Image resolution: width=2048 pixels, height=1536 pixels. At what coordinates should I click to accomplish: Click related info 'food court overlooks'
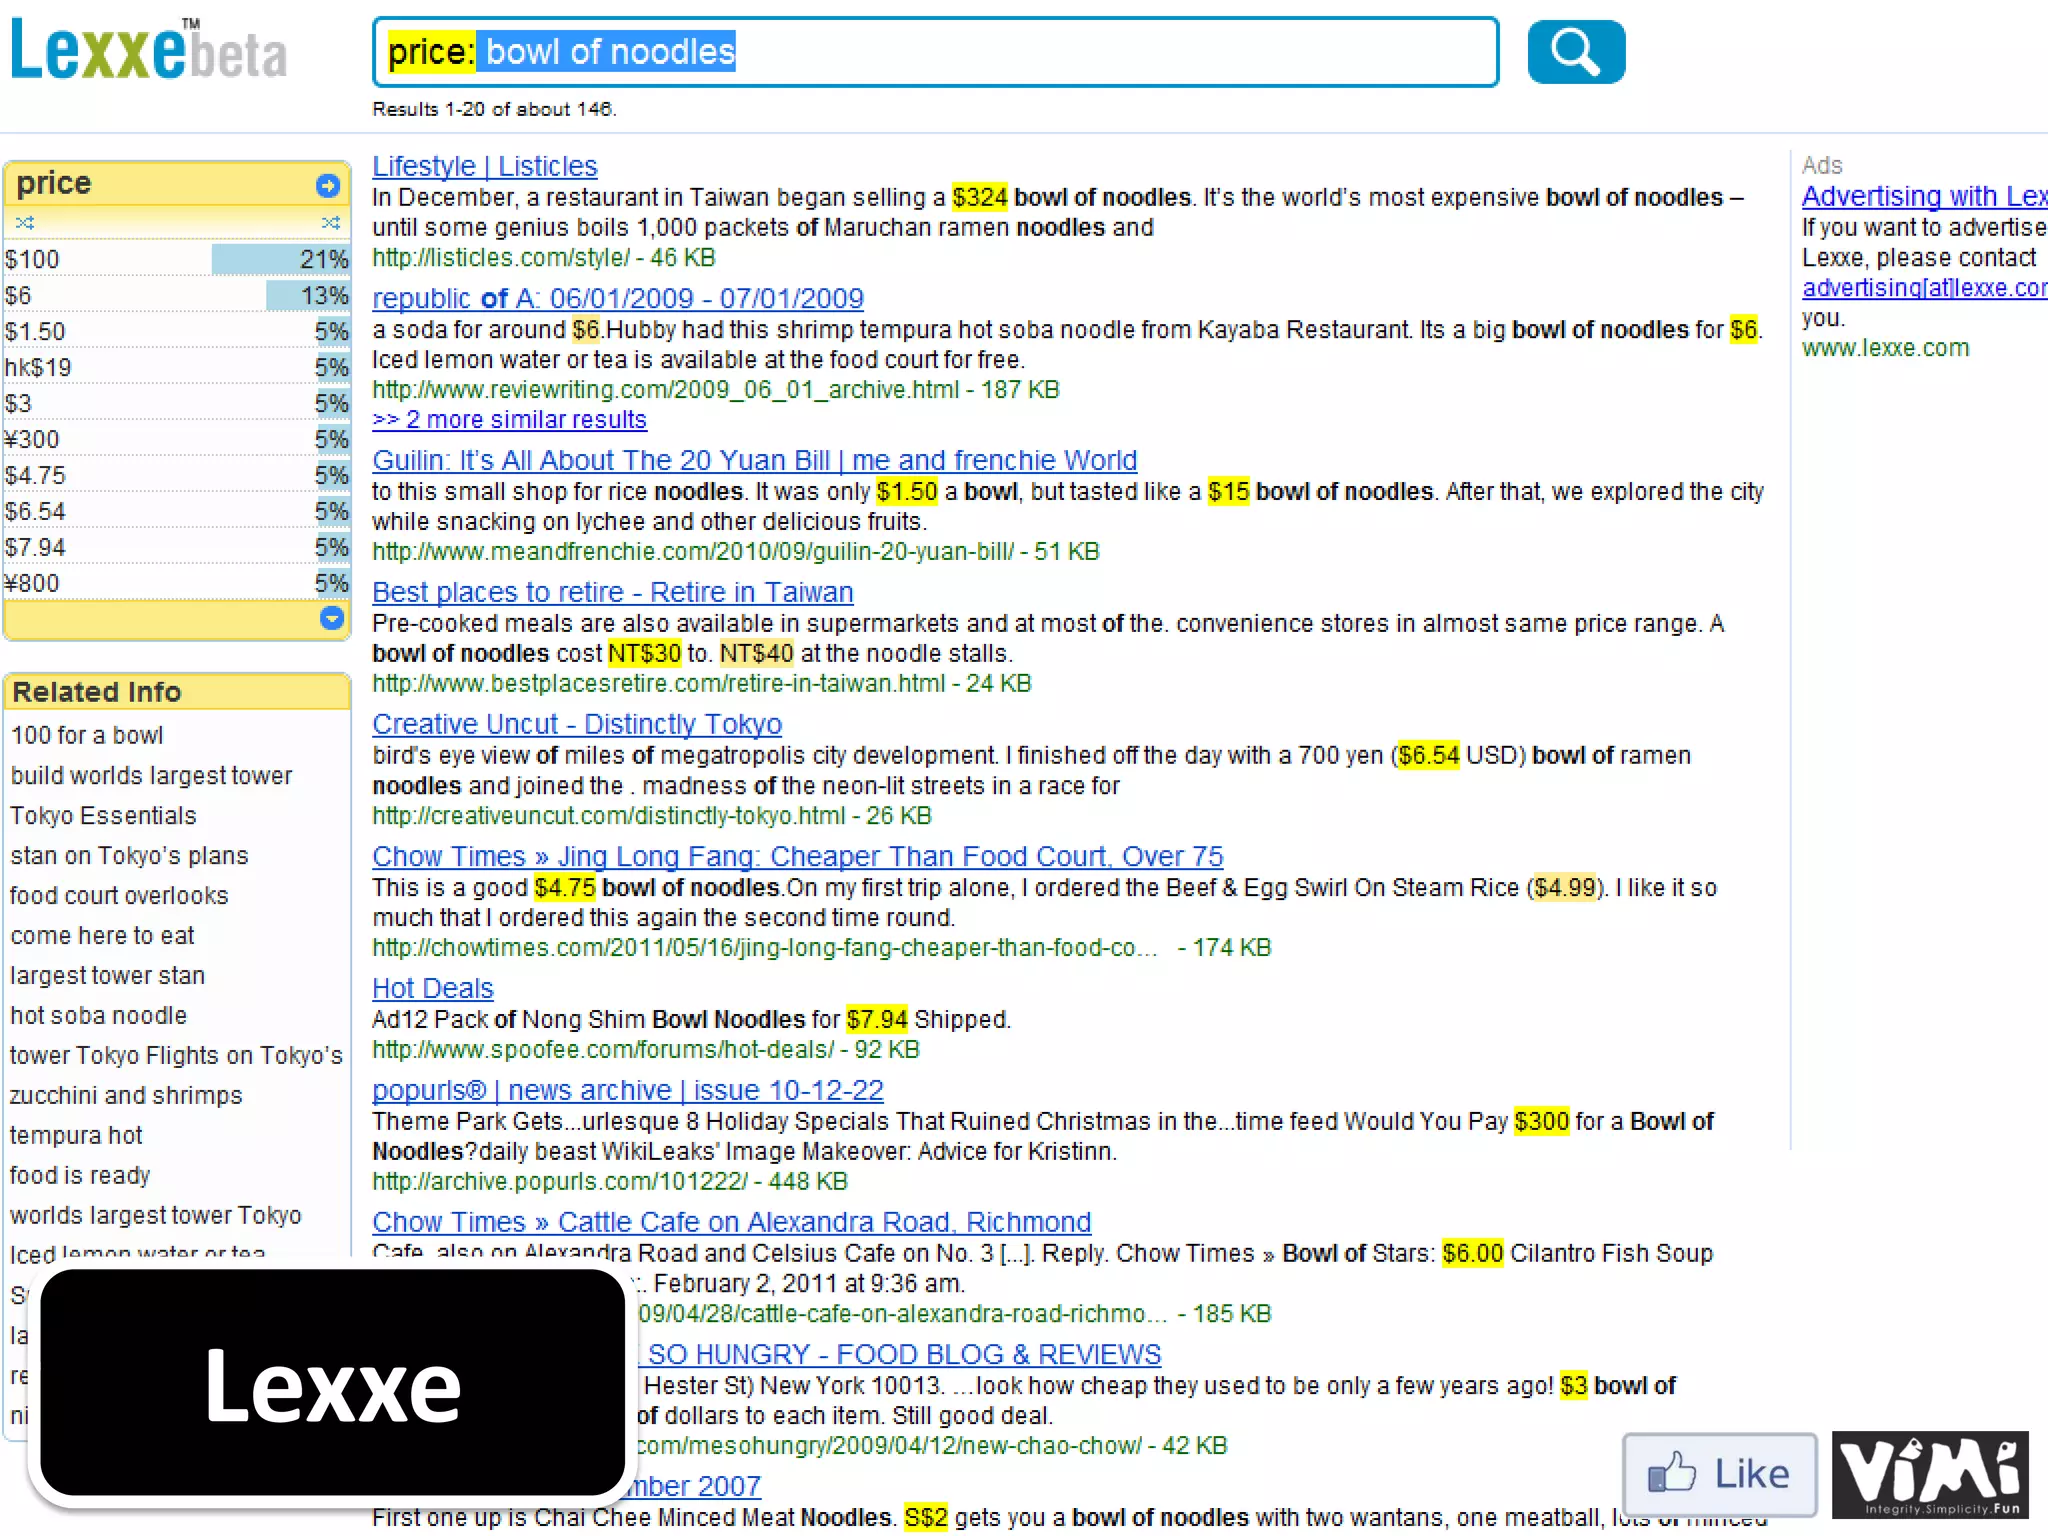point(119,895)
